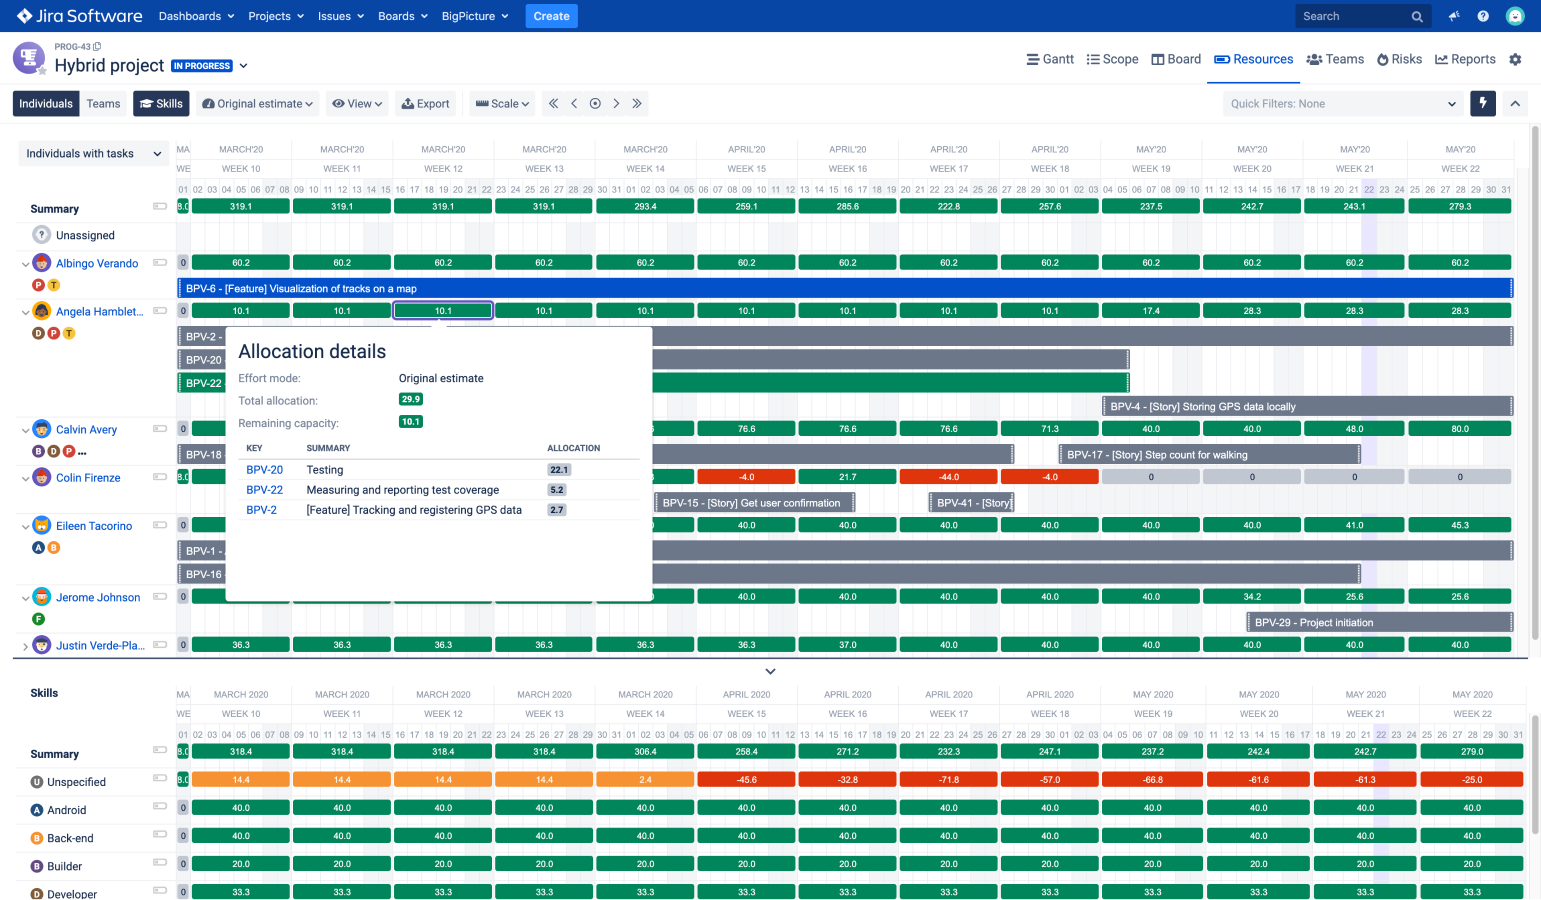Open the project status dropdown arrow
This screenshot has height=900, width=1541.
[243, 66]
